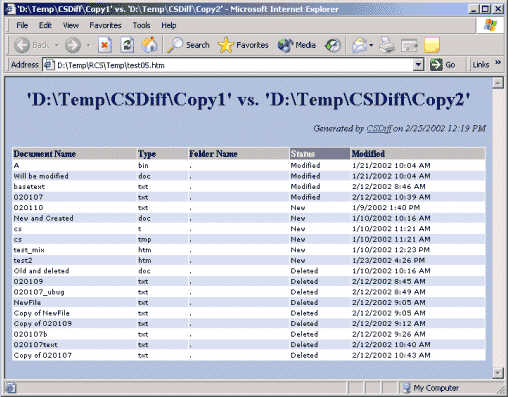The width and height of the screenshot is (508, 397).
Task: Open the Address bar dropdown list
Action: click(x=418, y=65)
